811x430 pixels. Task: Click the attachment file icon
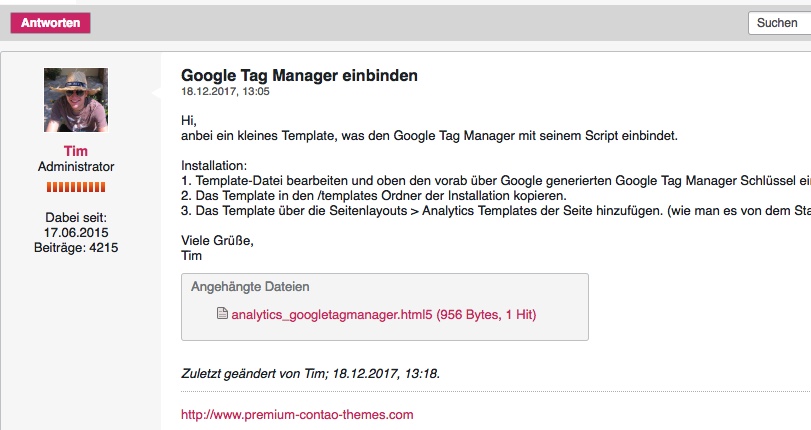pyautogui.click(x=223, y=314)
